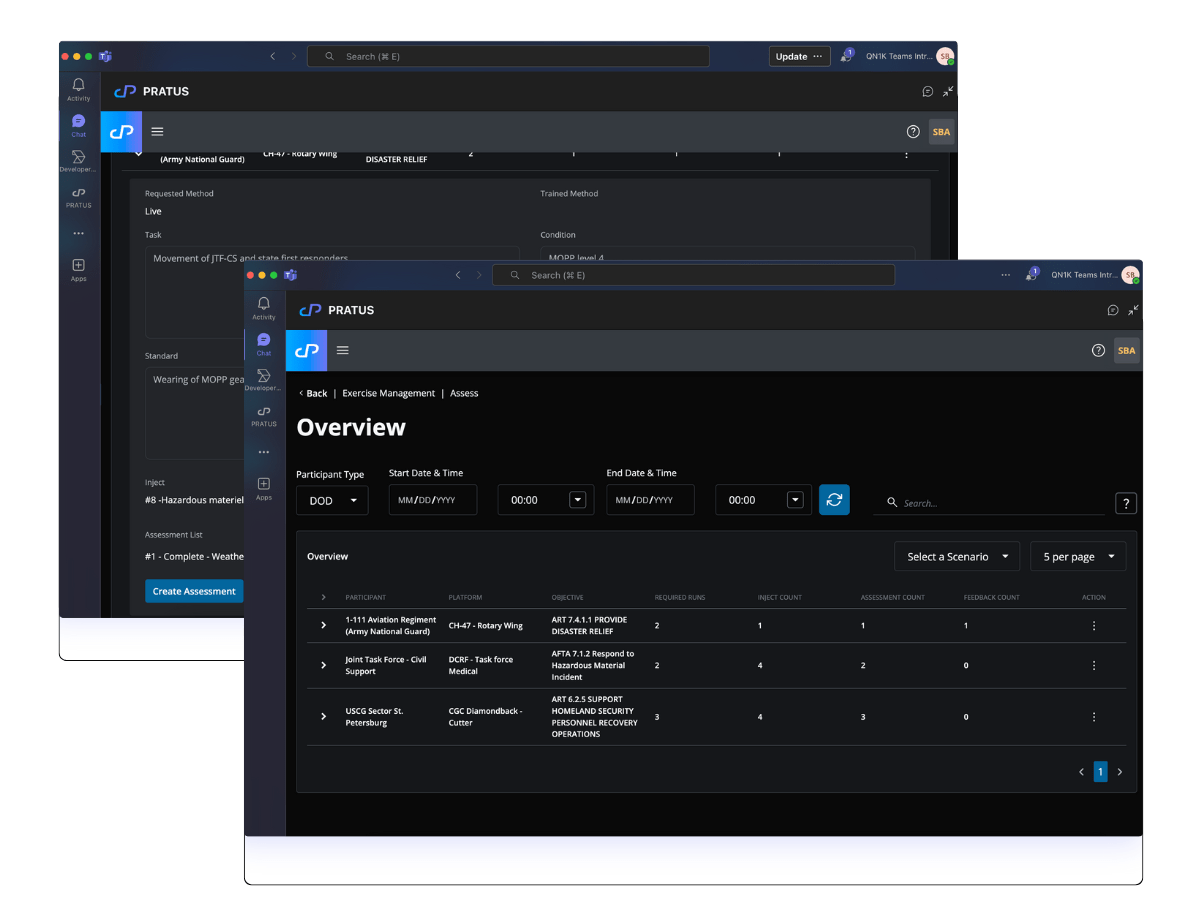The width and height of the screenshot is (1200, 900).
Task: Open Exercise Management breadcrumb
Action: (389, 393)
